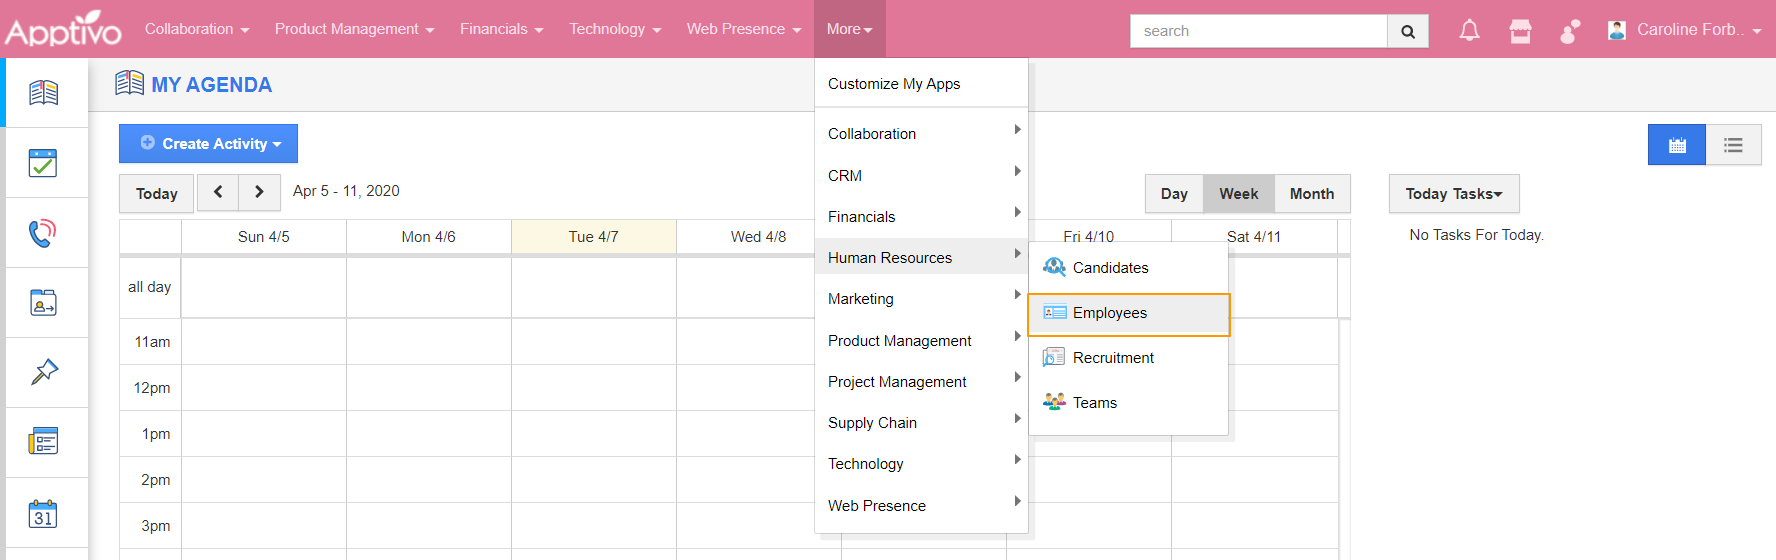Click the Candidates icon in submenu

click(1054, 267)
